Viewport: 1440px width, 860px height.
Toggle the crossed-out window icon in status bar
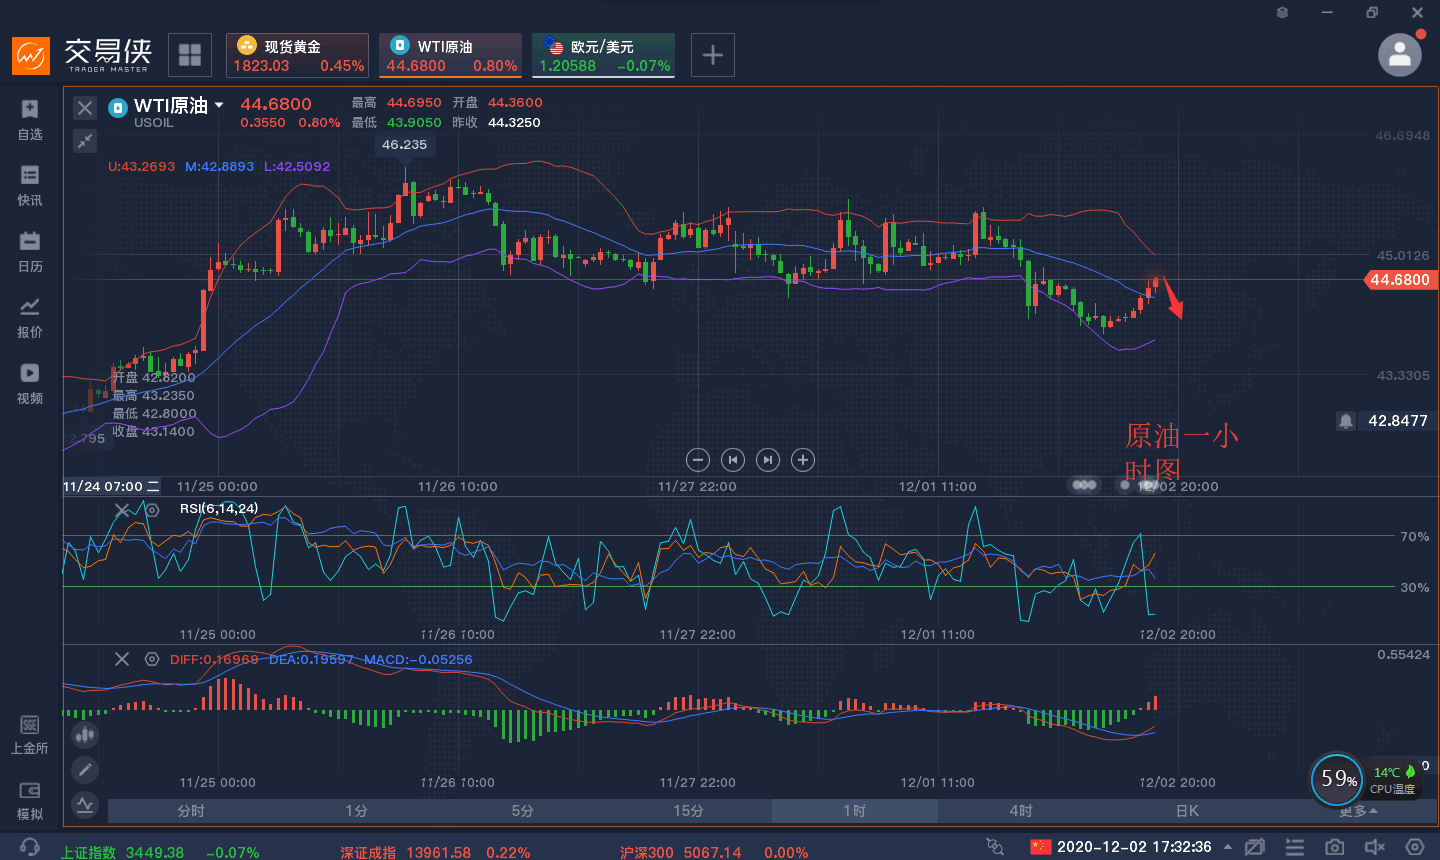tap(1255, 847)
